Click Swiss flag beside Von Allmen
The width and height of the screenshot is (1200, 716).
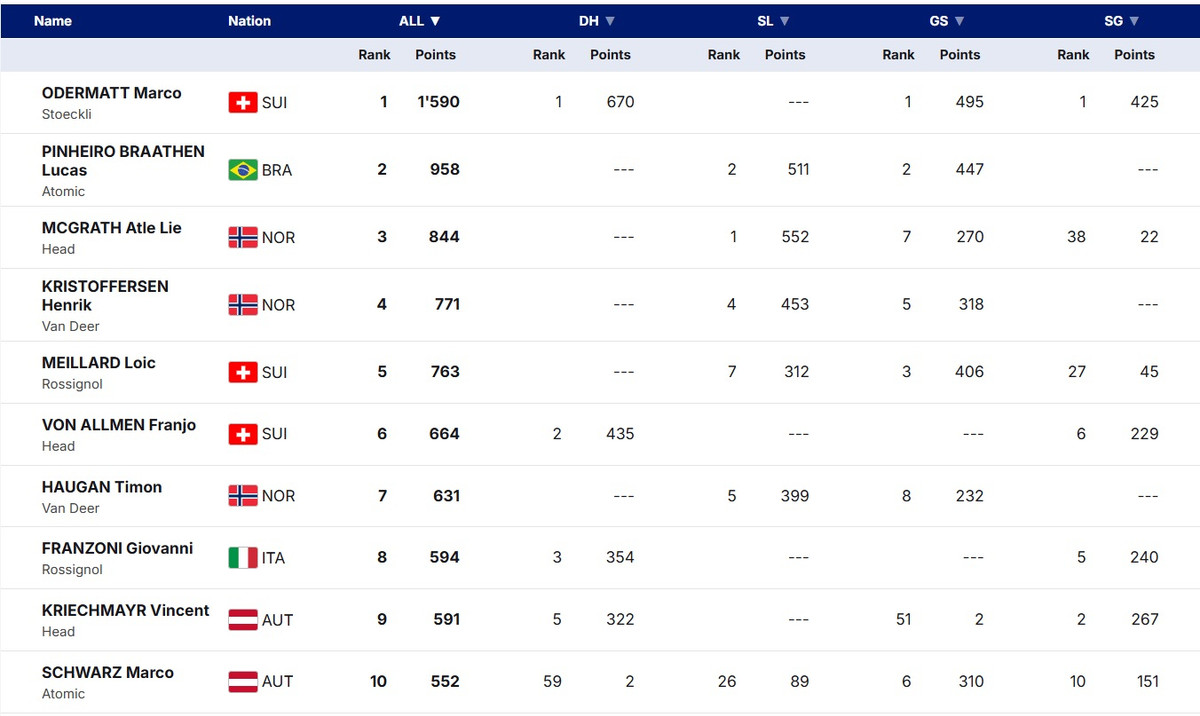tap(243, 434)
